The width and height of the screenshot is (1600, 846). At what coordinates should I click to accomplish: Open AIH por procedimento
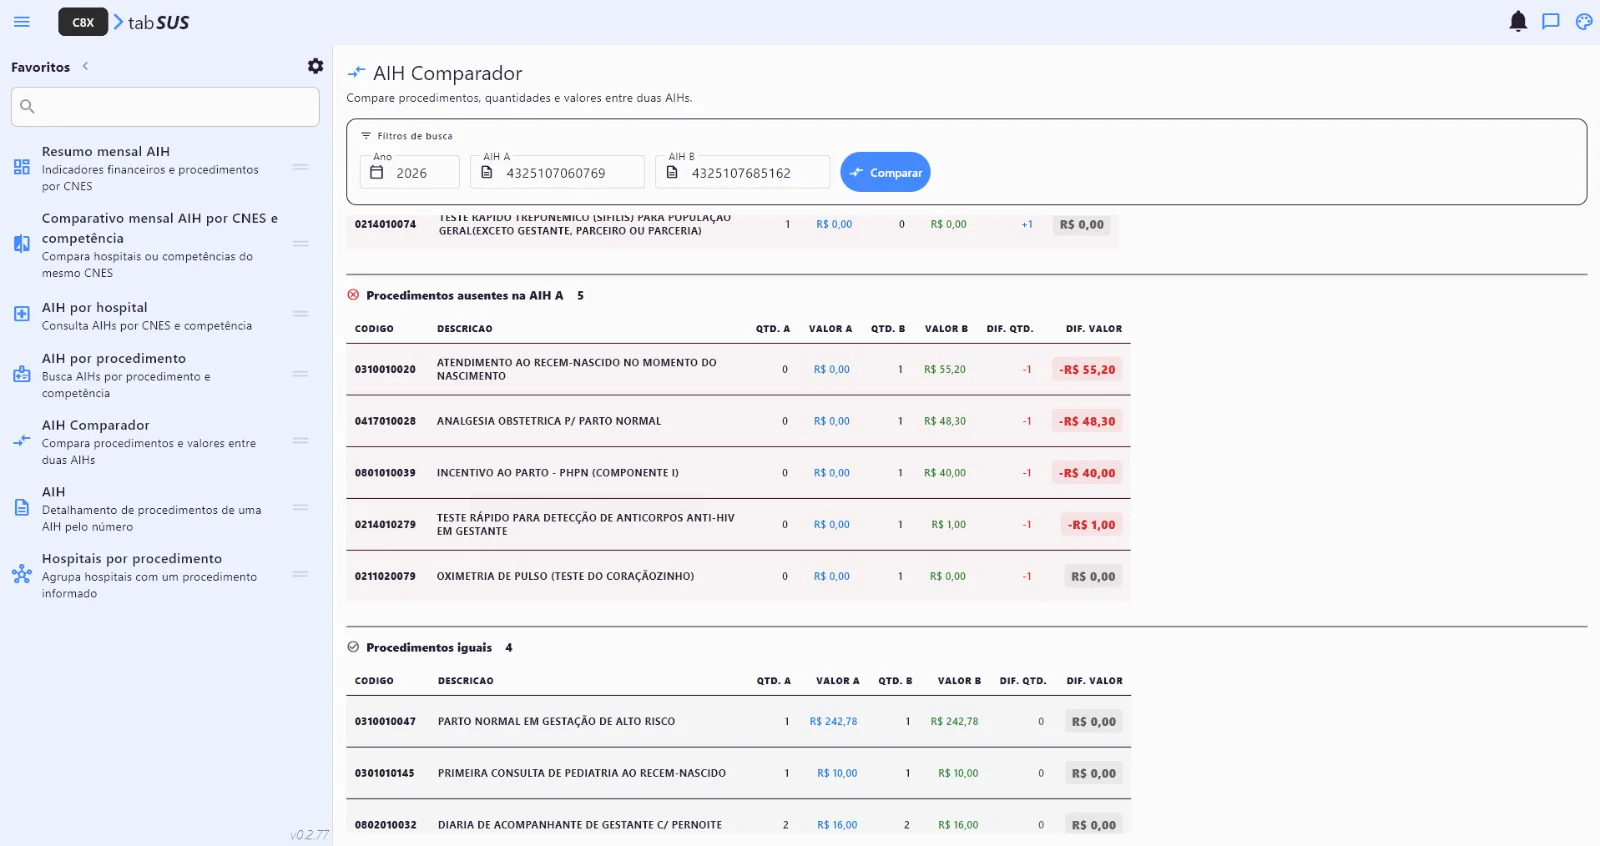tap(165, 375)
